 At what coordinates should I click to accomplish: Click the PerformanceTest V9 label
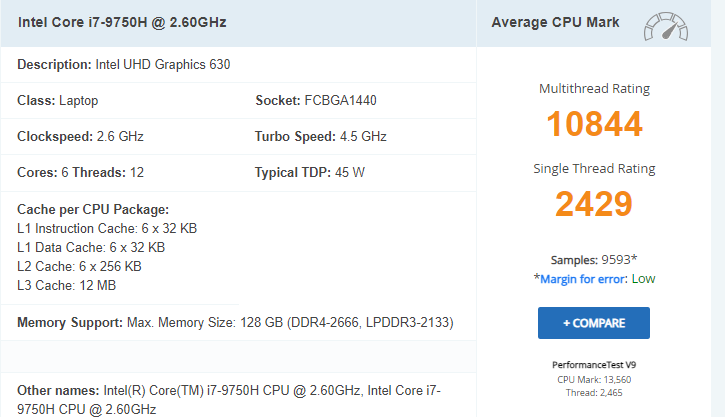tap(594, 365)
